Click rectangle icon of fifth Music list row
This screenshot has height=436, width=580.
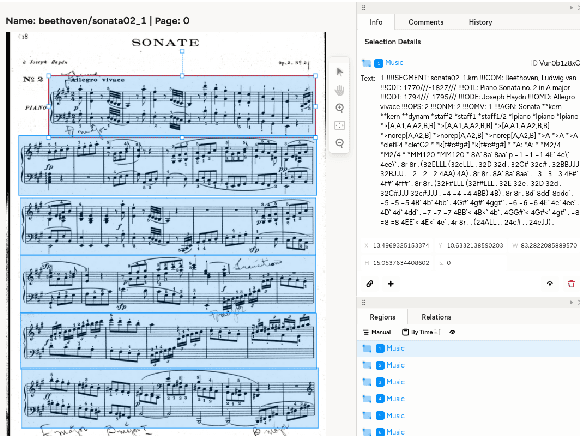tap(367, 415)
